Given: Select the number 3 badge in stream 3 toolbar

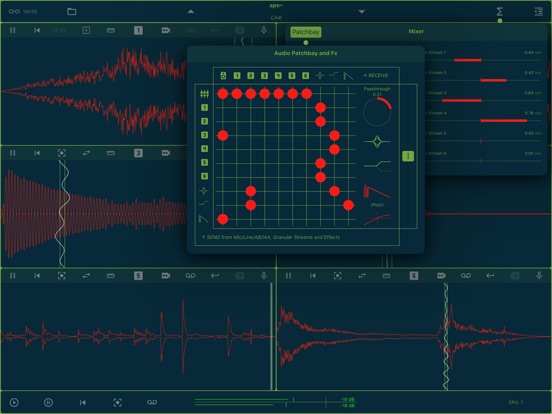Looking at the screenshot, I should [x=138, y=153].
